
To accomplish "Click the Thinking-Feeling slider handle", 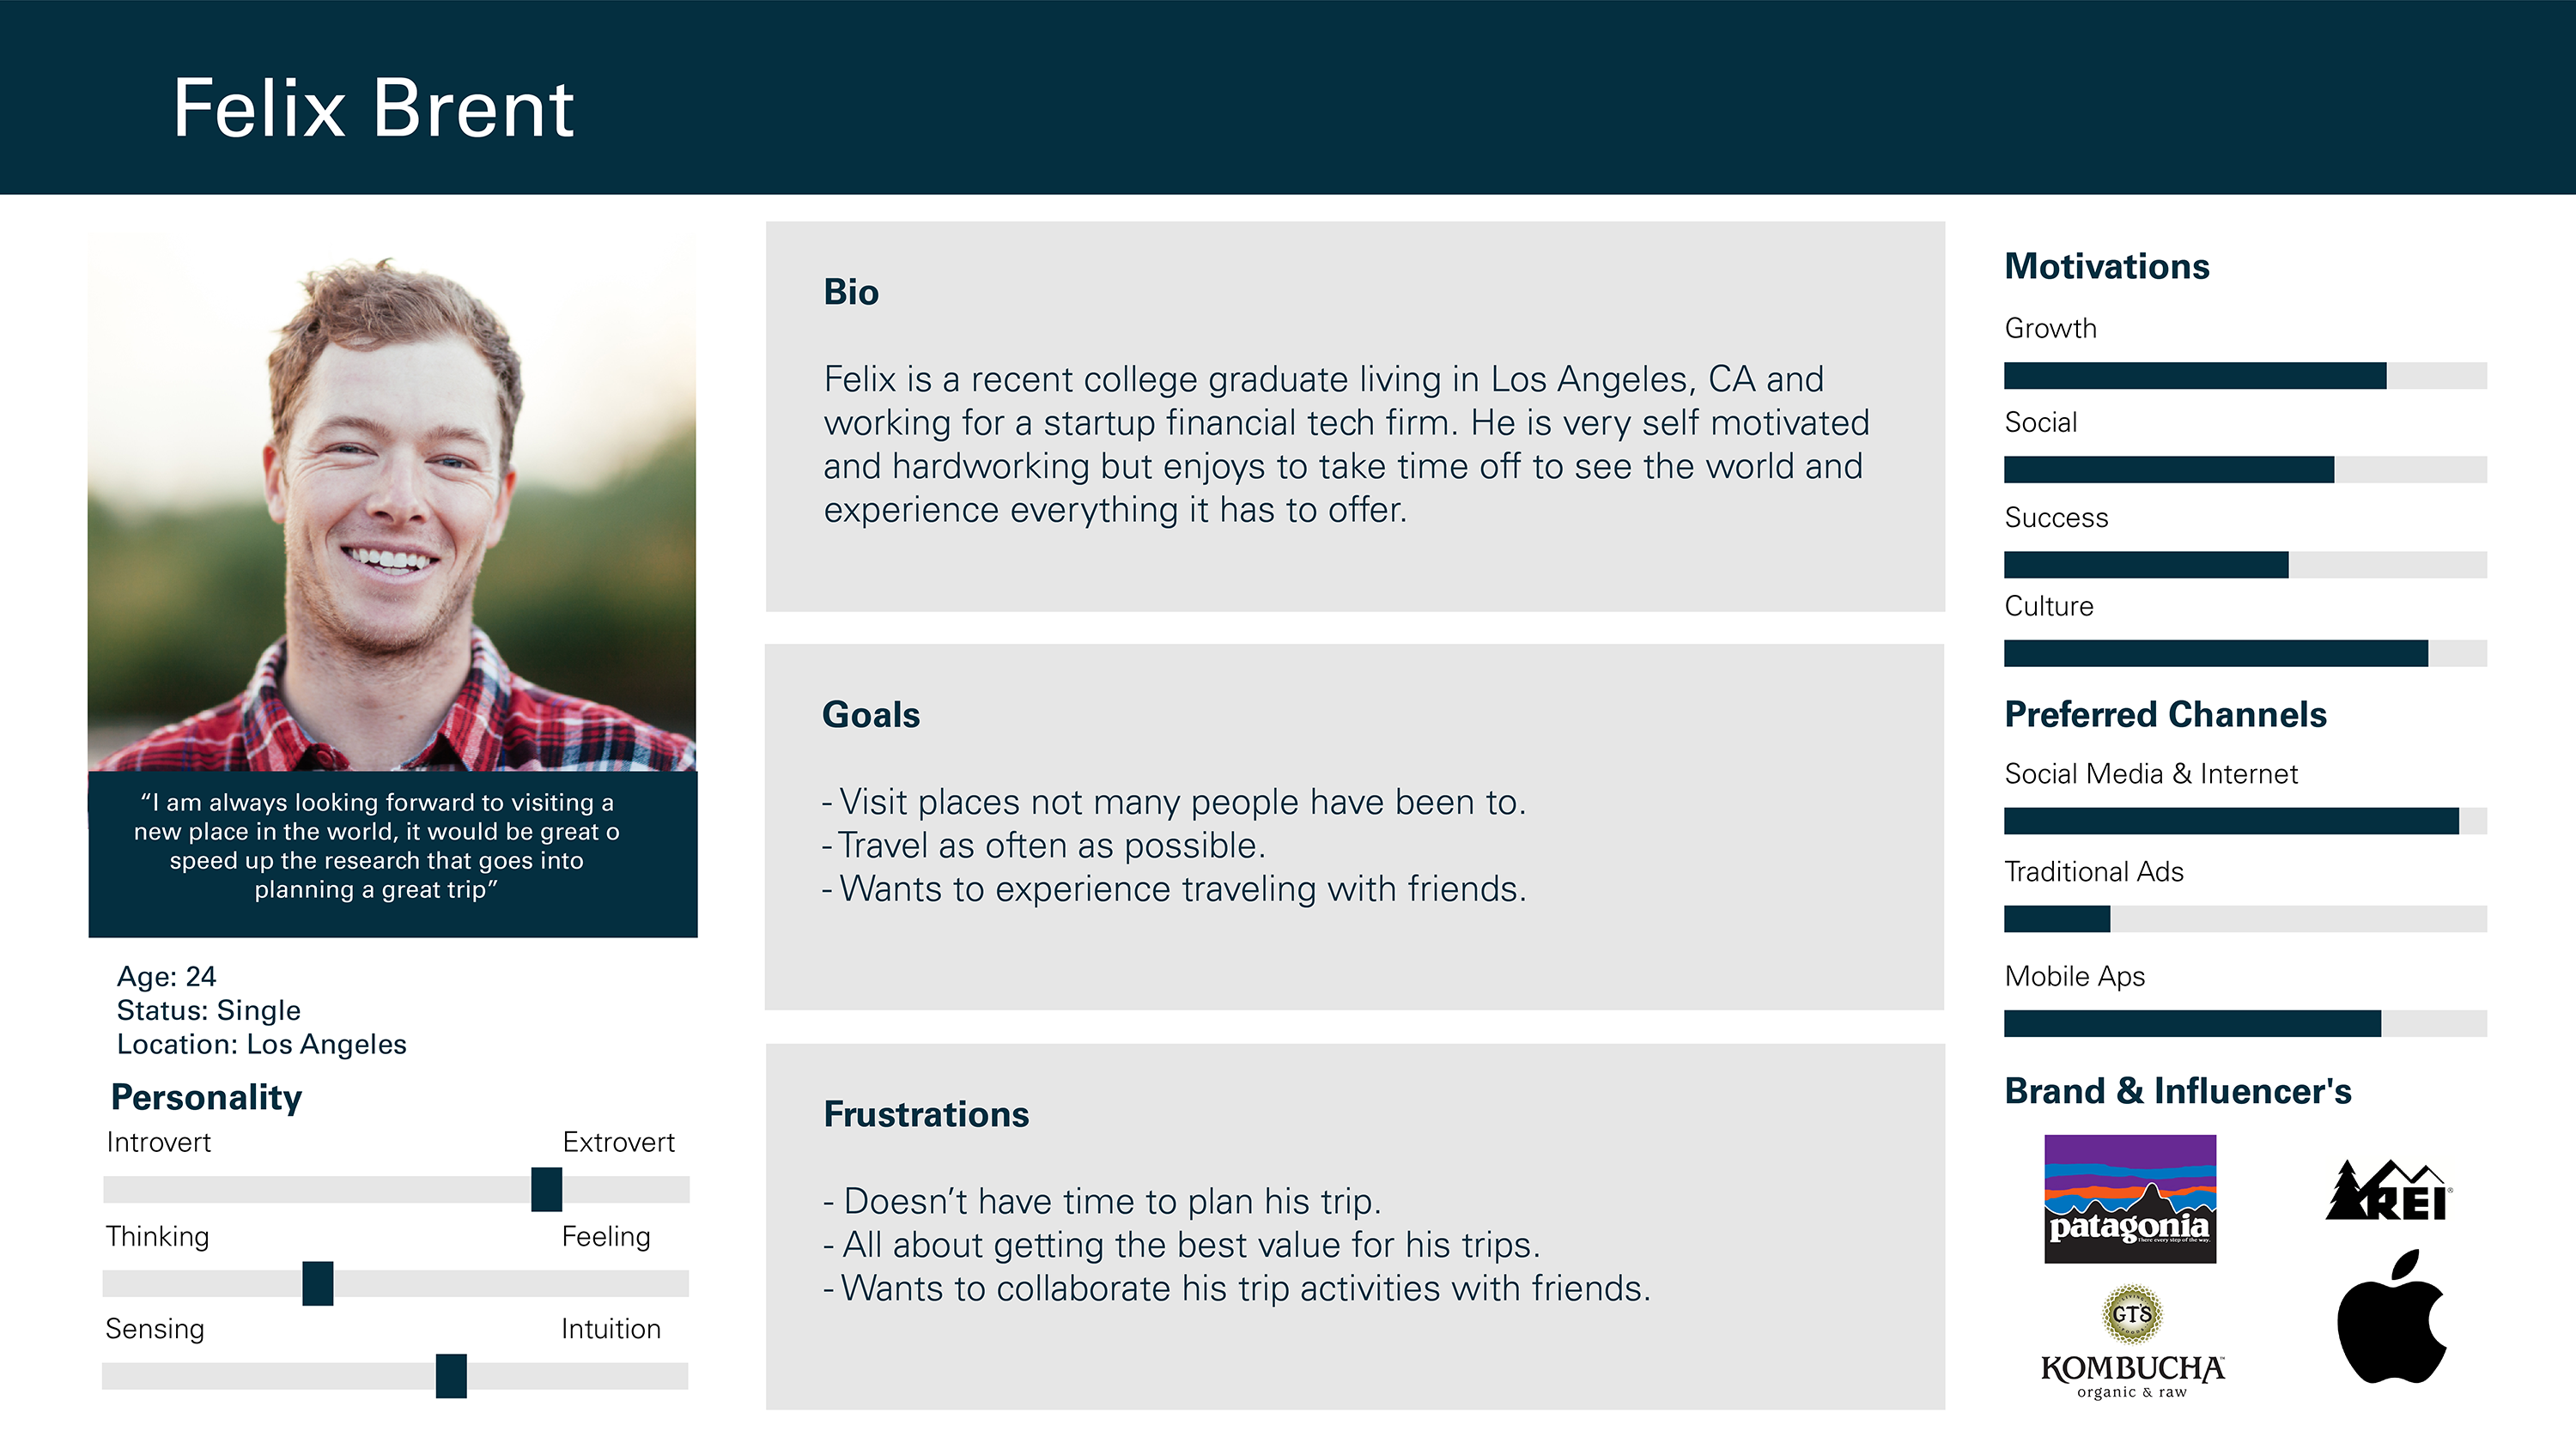I will click(x=318, y=1283).
